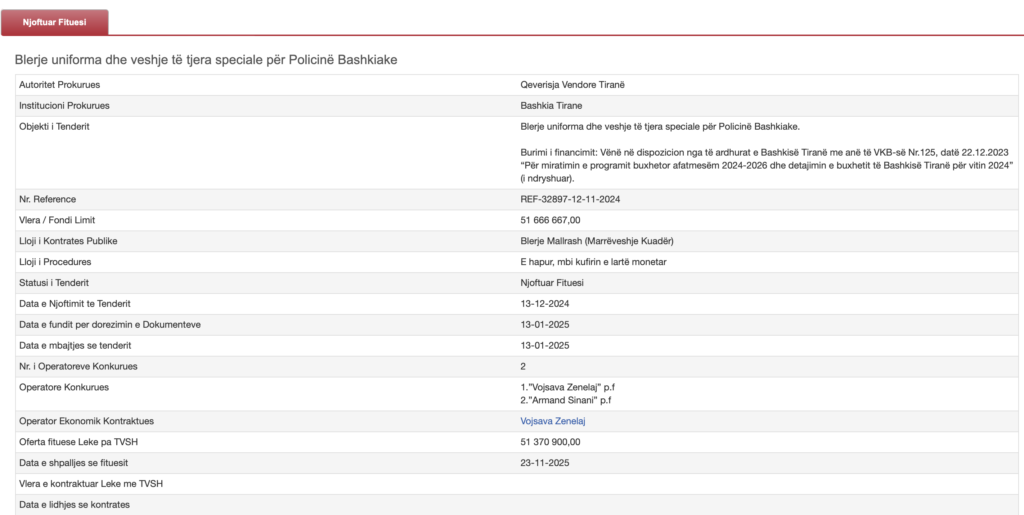Click the Nr. i Operatoreve Konkurues label
The height and width of the screenshot is (515, 1024).
coord(78,366)
